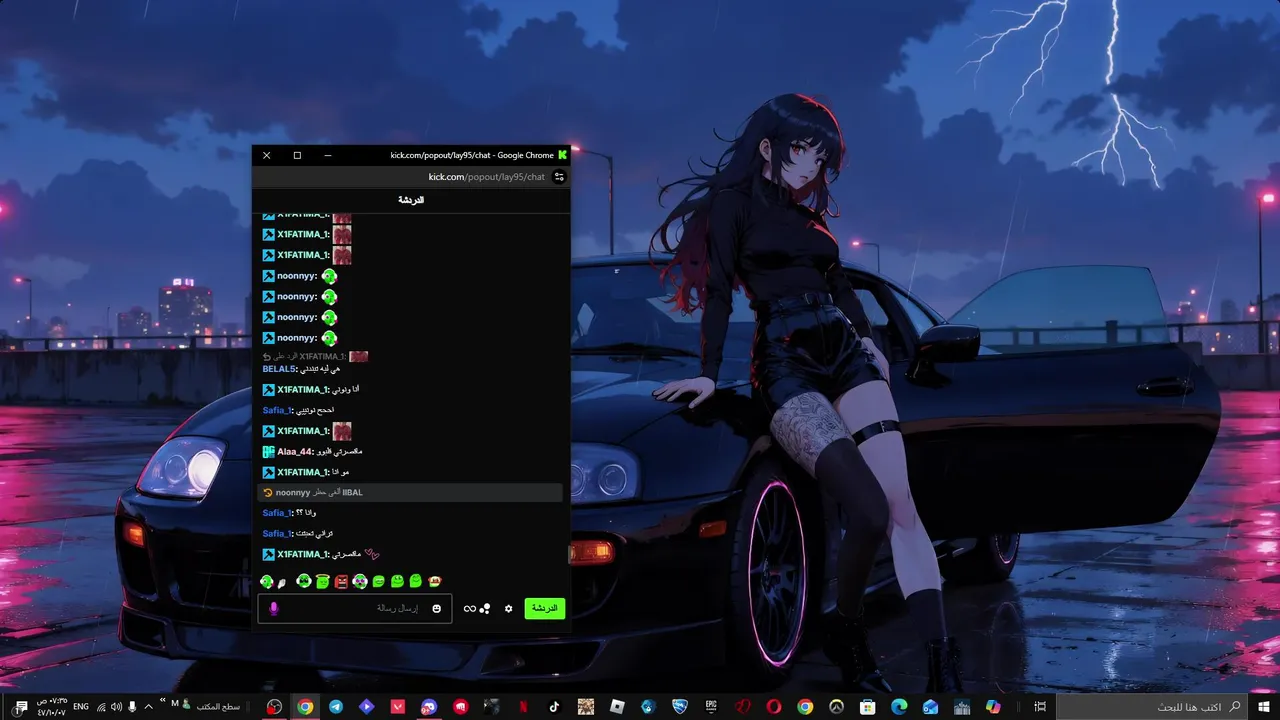Open Safia_1 username in the 'وانا ؟؟' message
This screenshot has height=720, width=1280.
(x=277, y=513)
